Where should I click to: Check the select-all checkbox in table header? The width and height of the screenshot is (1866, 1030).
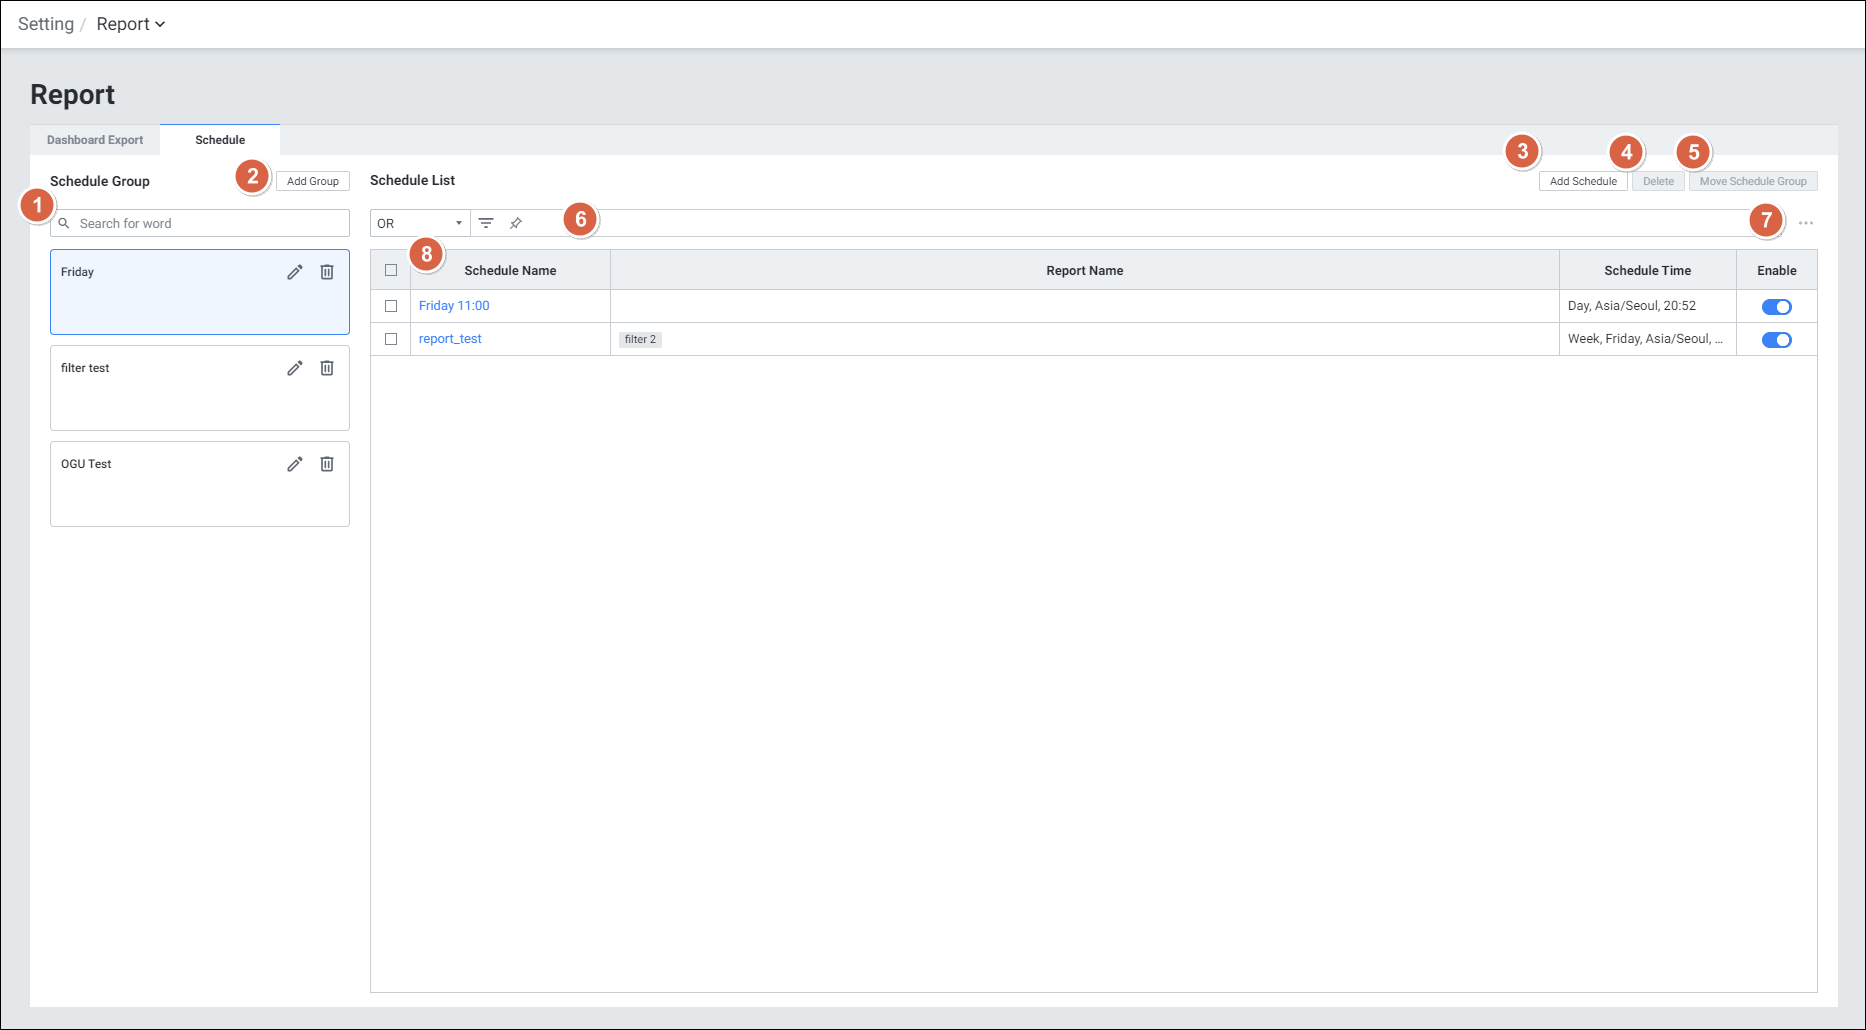pyautogui.click(x=391, y=270)
